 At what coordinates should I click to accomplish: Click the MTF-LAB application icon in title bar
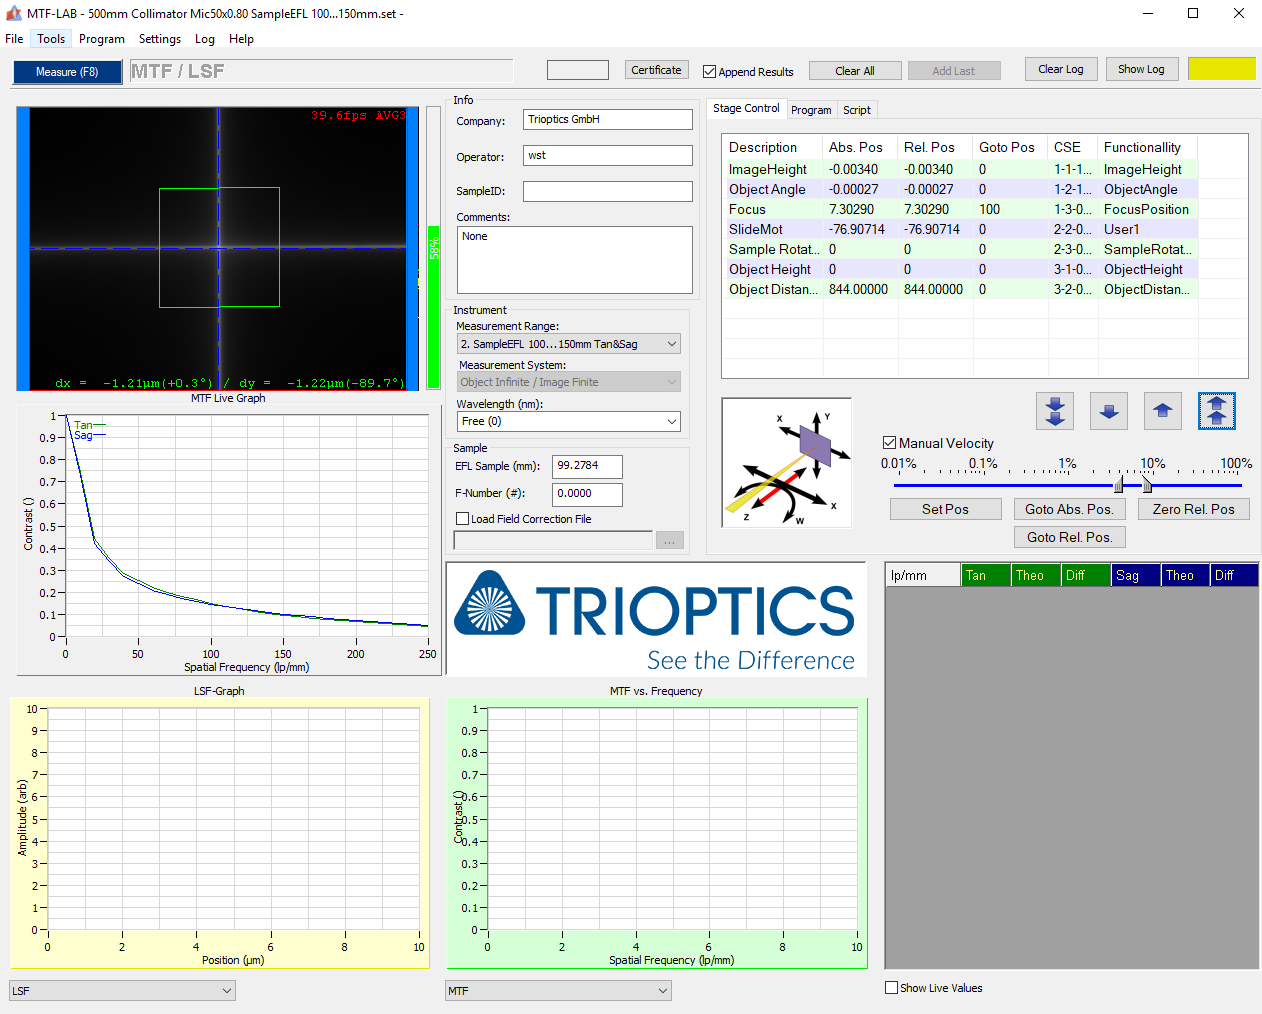coord(13,14)
